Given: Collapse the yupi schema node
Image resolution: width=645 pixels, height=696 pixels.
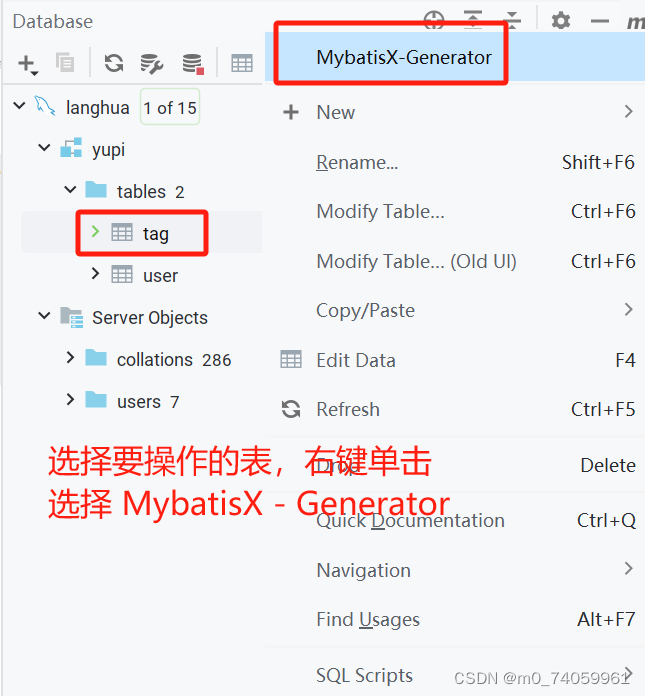Looking at the screenshot, I should pos(44,147).
